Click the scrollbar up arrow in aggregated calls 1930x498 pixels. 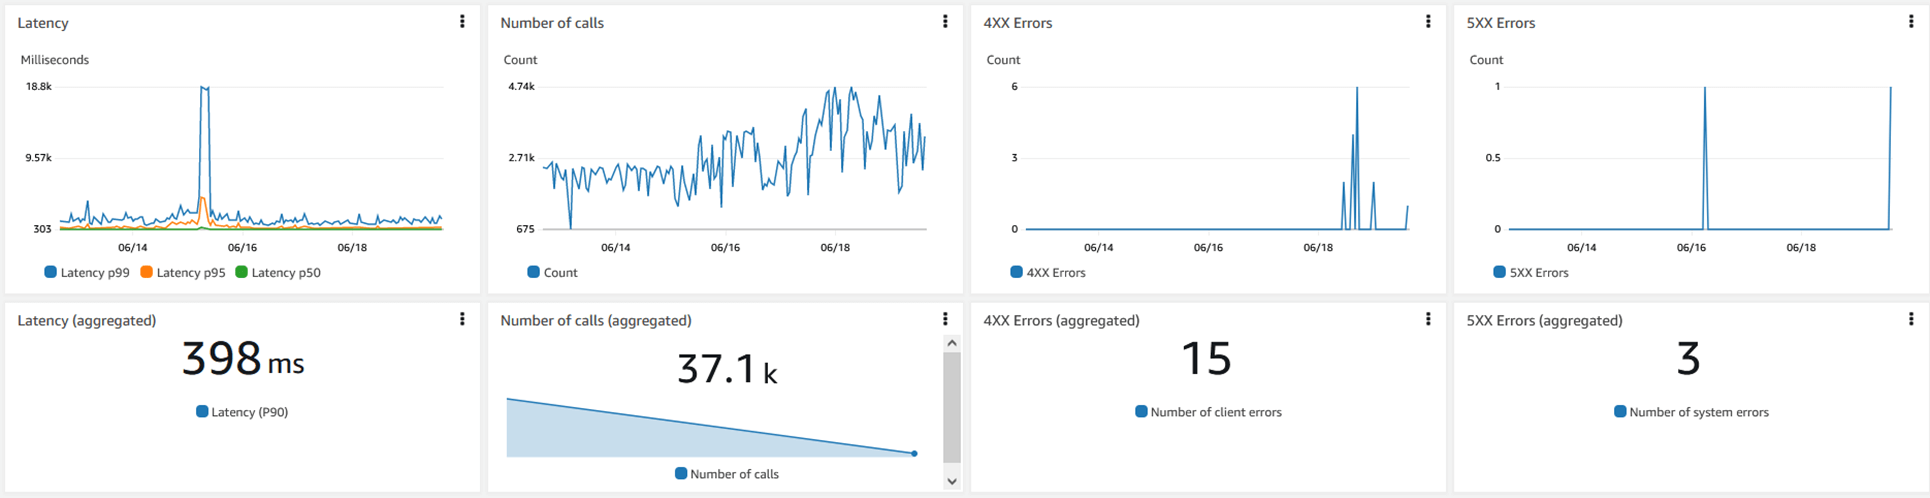click(x=952, y=343)
